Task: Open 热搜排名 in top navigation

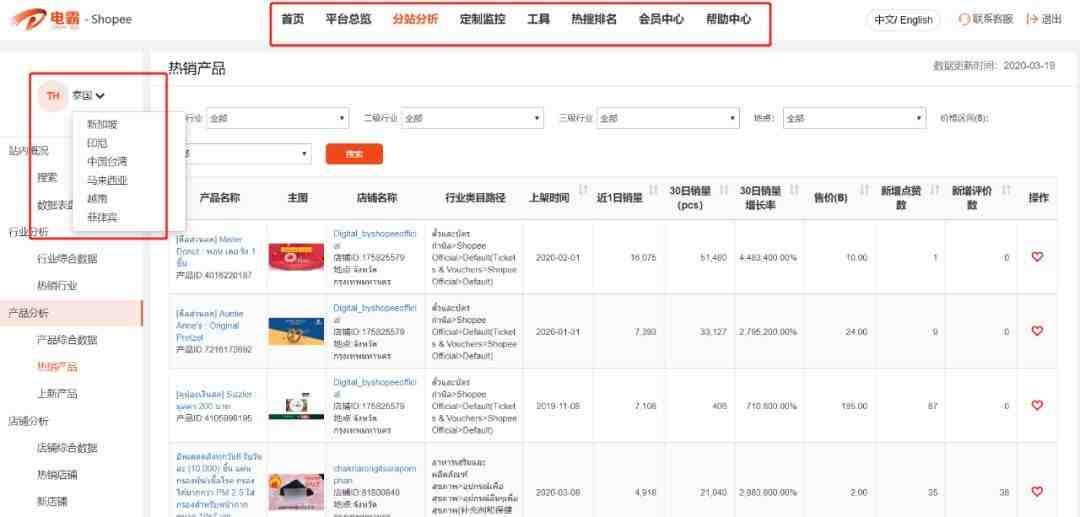Action: [x=594, y=19]
